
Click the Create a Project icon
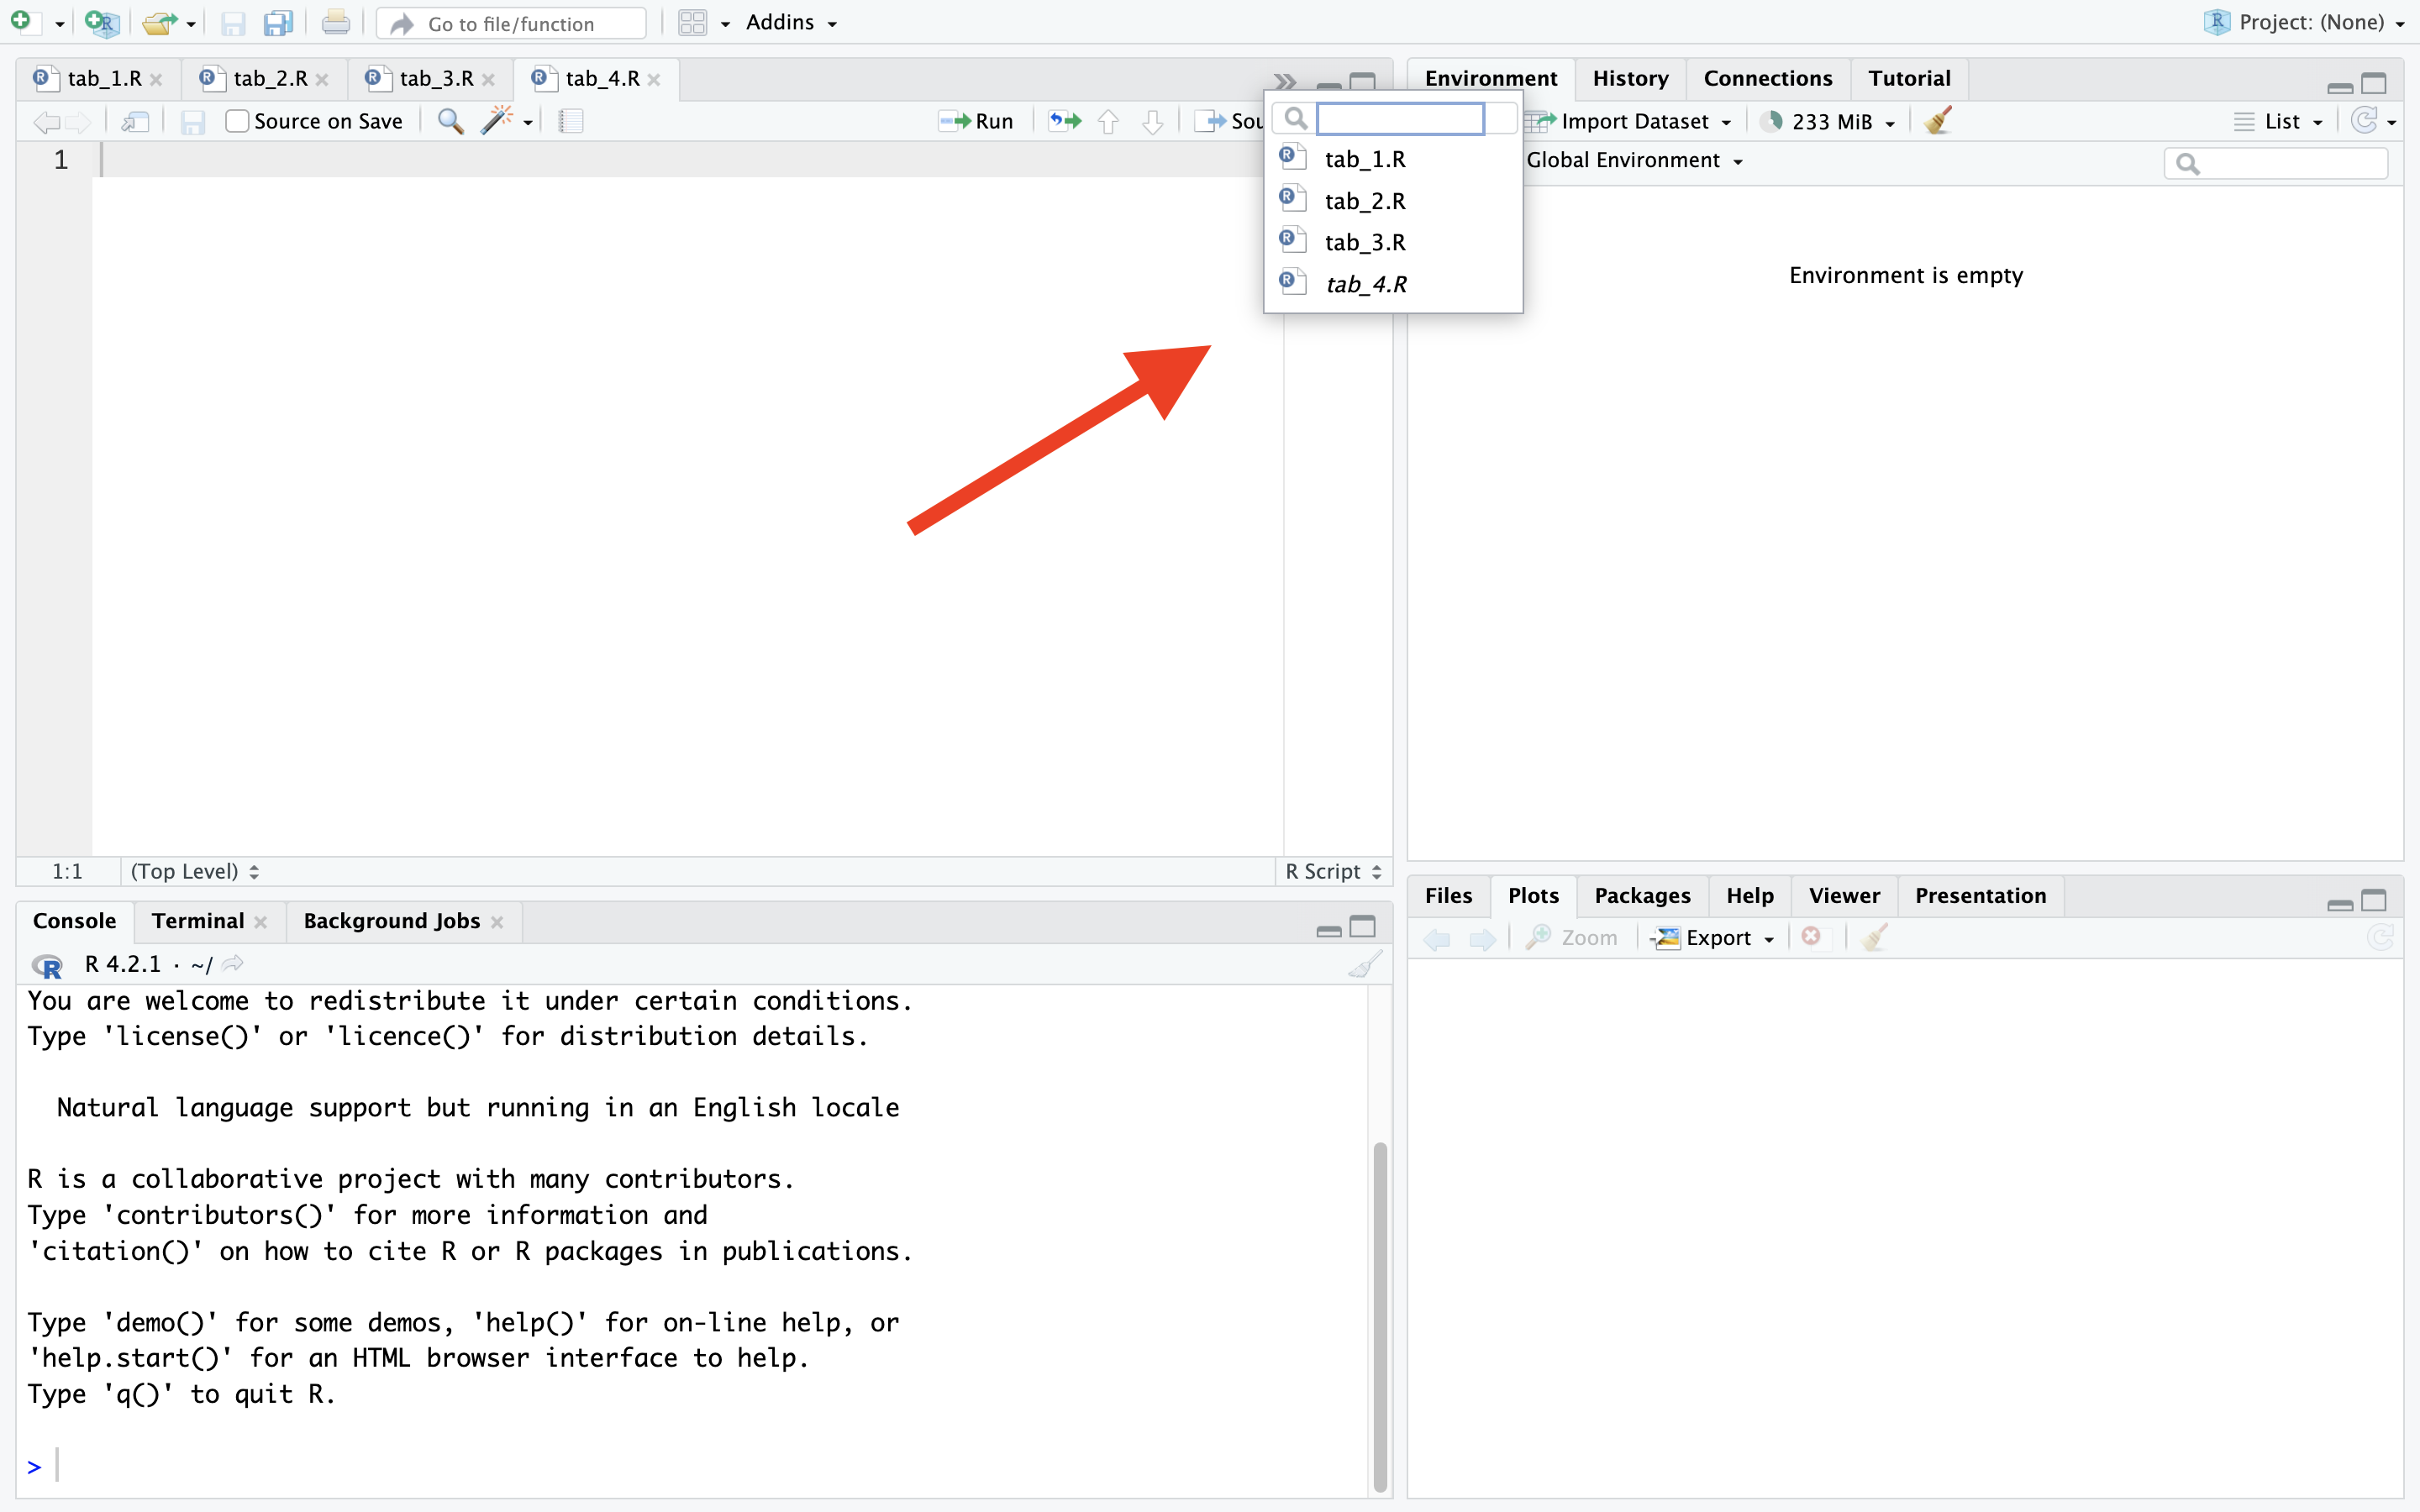(101, 22)
